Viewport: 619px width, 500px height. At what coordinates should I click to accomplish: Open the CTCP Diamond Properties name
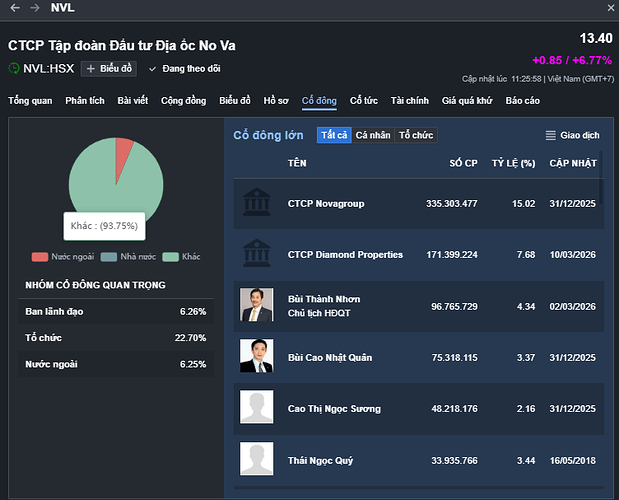pos(345,255)
